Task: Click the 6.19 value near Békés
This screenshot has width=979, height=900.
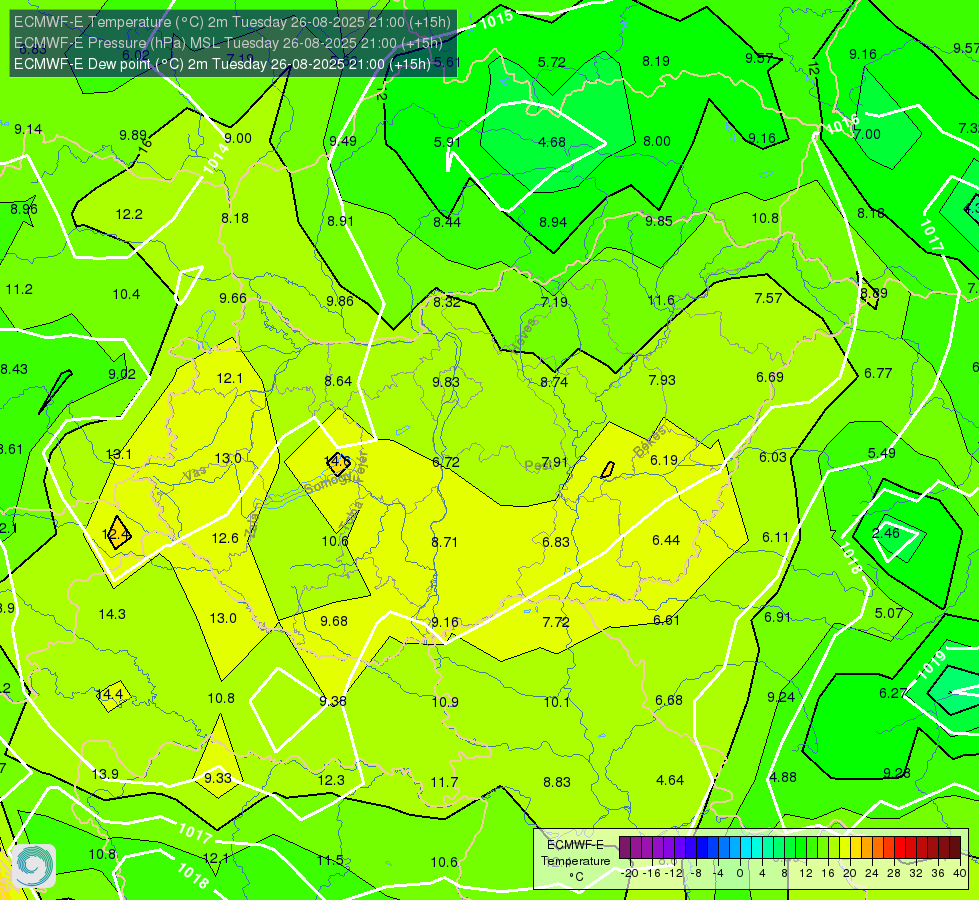Action: (x=664, y=460)
